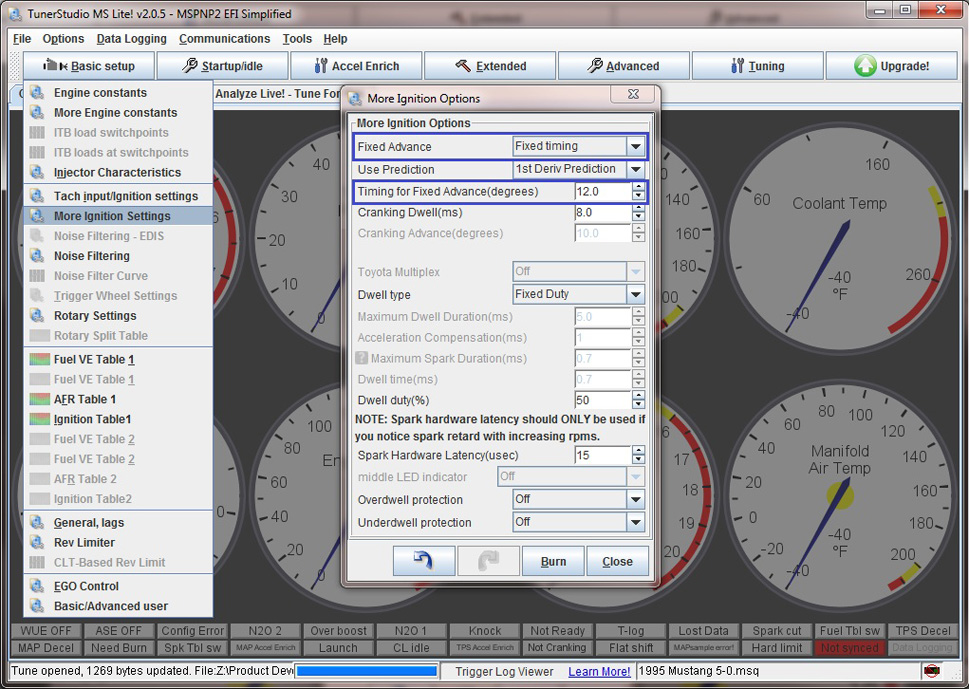Open the Learn More! link
This screenshot has width=969, height=689.
(x=599, y=671)
